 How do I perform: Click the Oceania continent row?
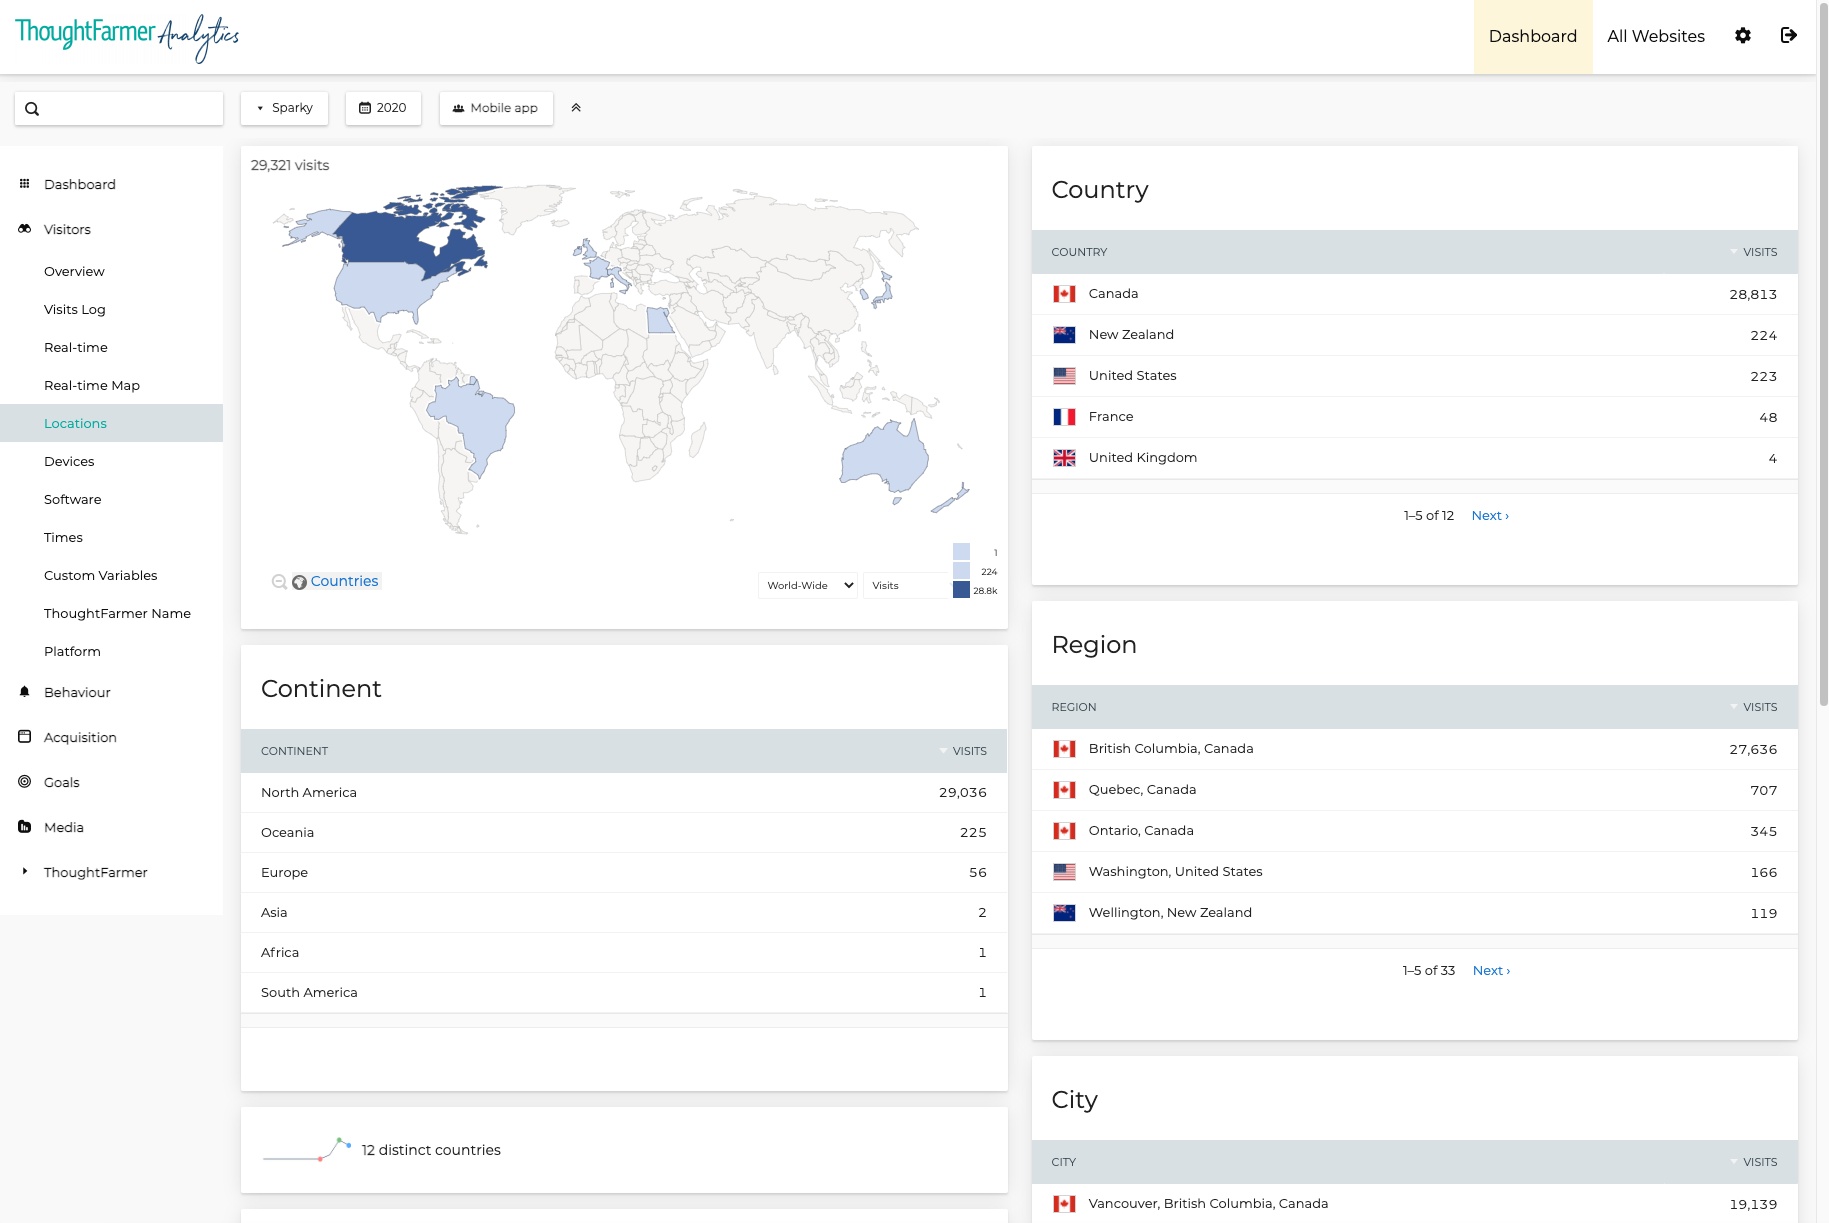coord(624,833)
